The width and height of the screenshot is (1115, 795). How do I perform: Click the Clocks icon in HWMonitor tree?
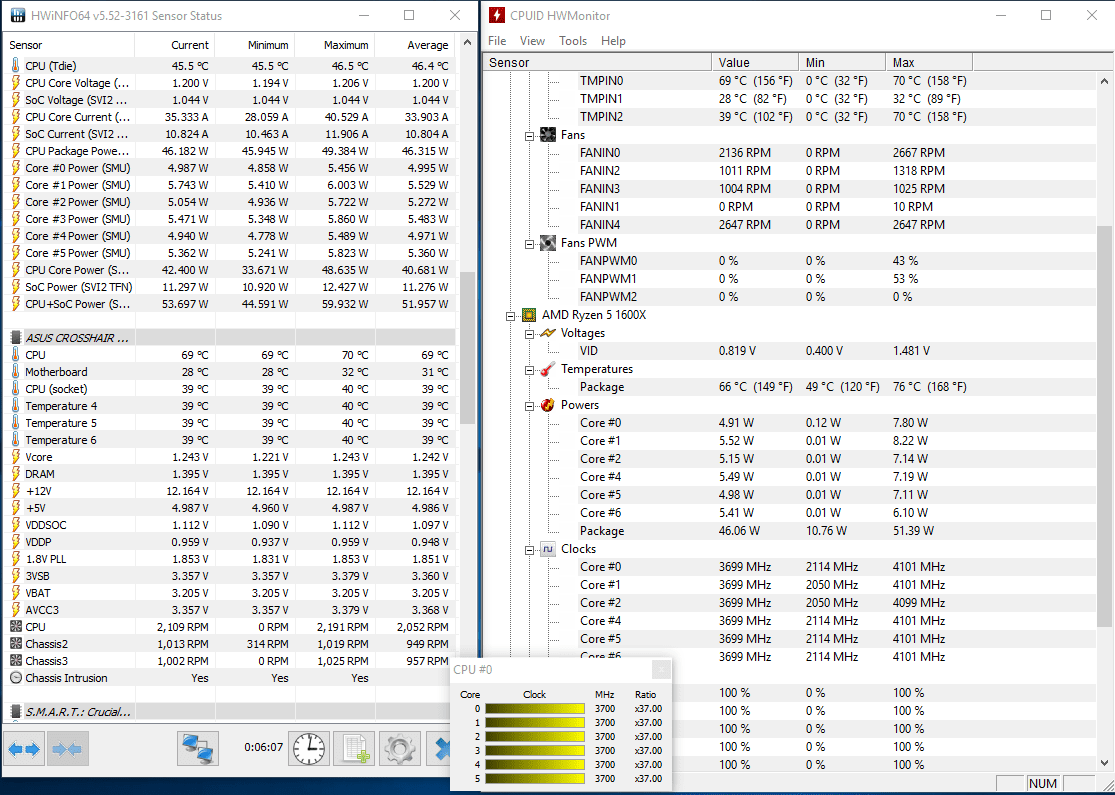click(x=548, y=549)
